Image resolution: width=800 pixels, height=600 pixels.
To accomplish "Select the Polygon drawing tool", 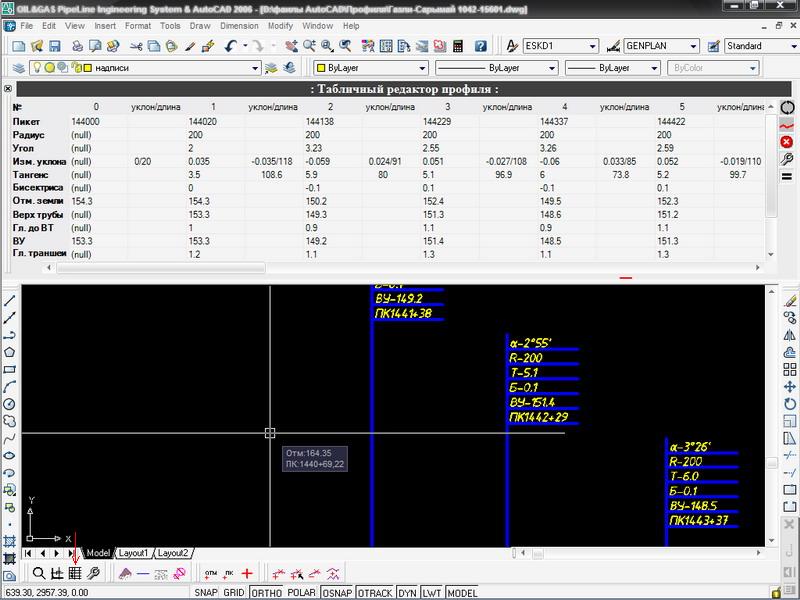I will pyautogui.click(x=9, y=351).
